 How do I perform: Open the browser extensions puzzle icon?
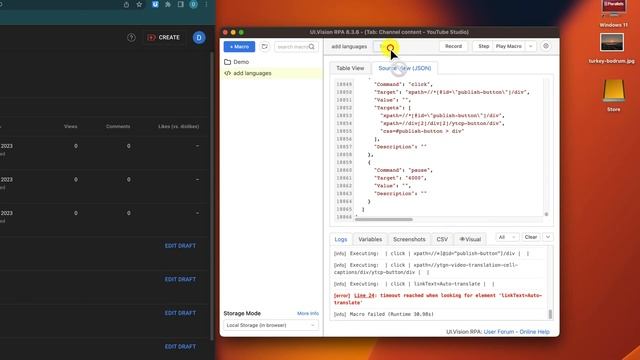click(x=168, y=4)
